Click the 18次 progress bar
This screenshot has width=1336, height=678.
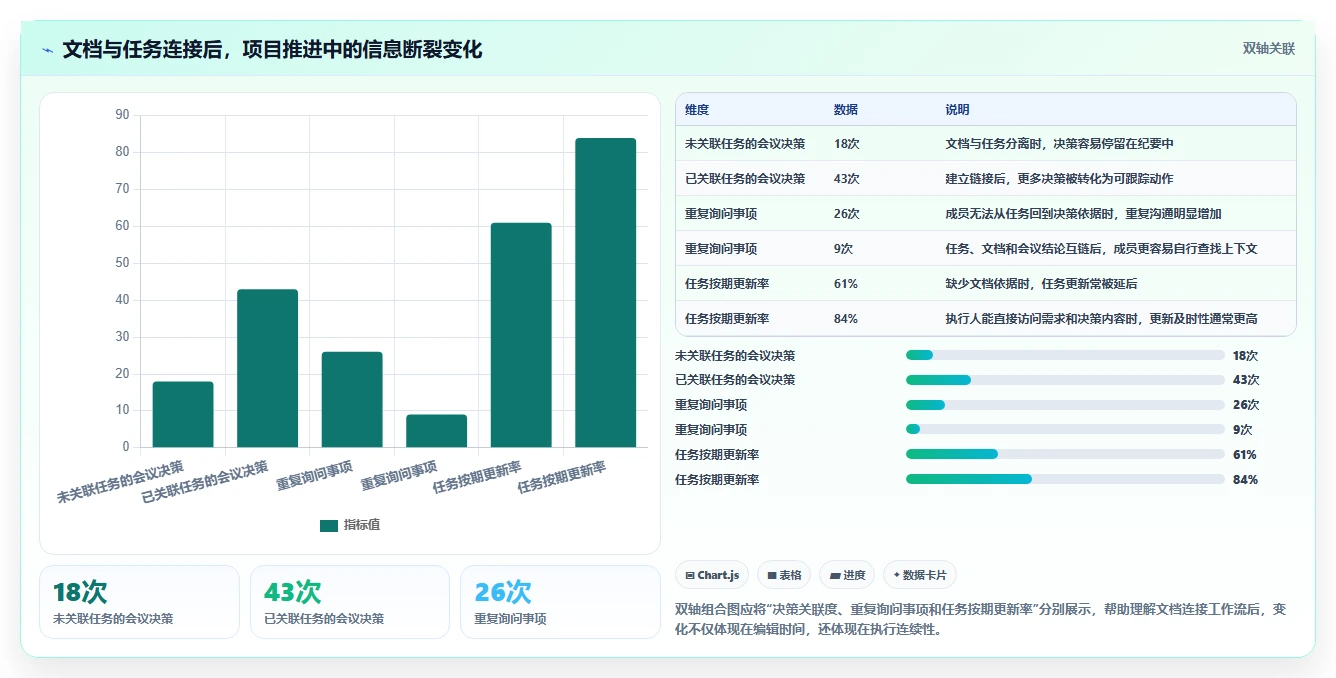[x=1065, y=355]
